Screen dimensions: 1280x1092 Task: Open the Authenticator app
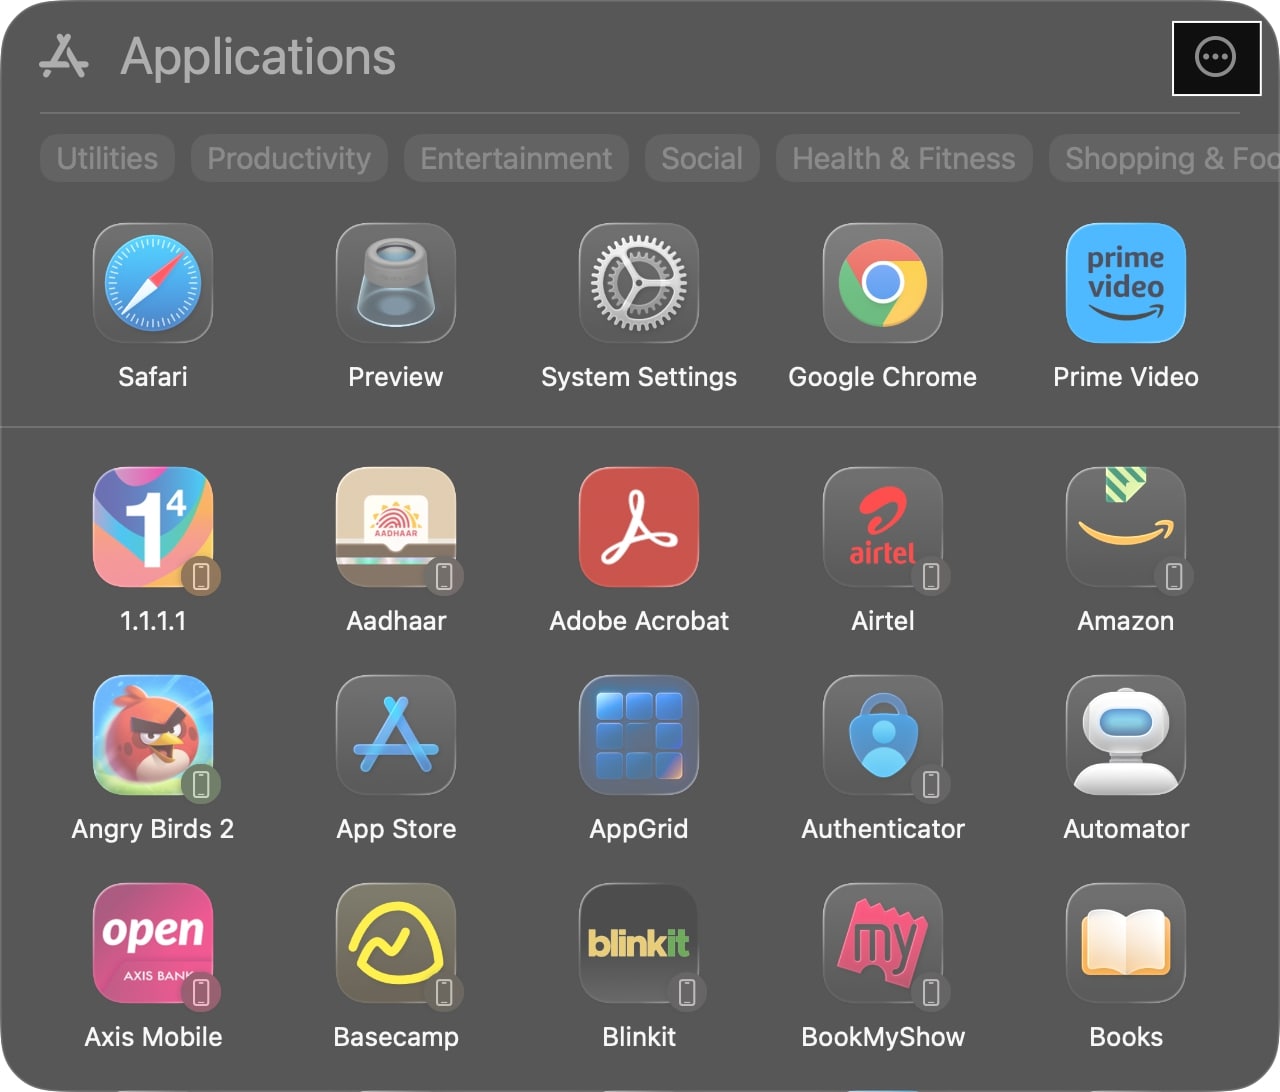pos(882,735)
